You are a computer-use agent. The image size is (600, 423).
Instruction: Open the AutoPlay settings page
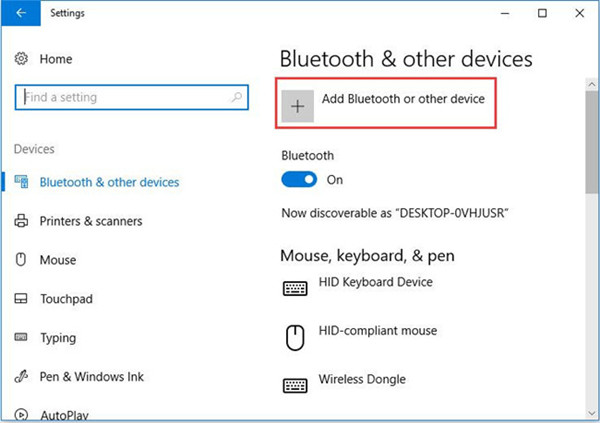pyautogui.click(x=64, y=415)
